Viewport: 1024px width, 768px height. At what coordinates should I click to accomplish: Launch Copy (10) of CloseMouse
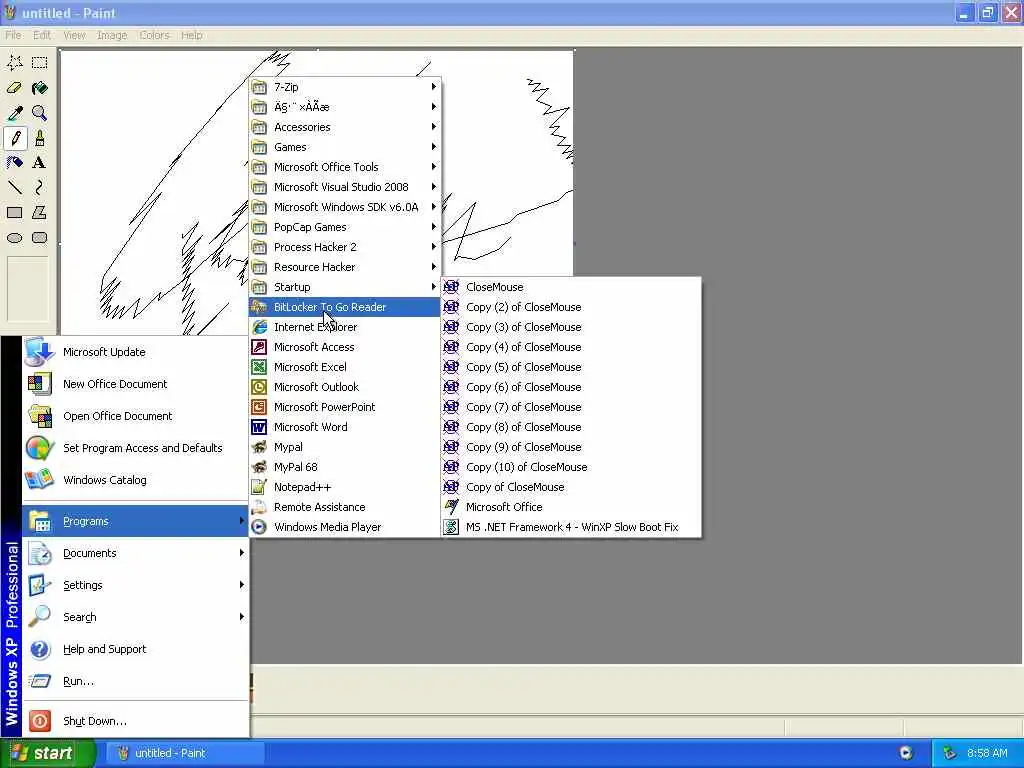(571, 467)
